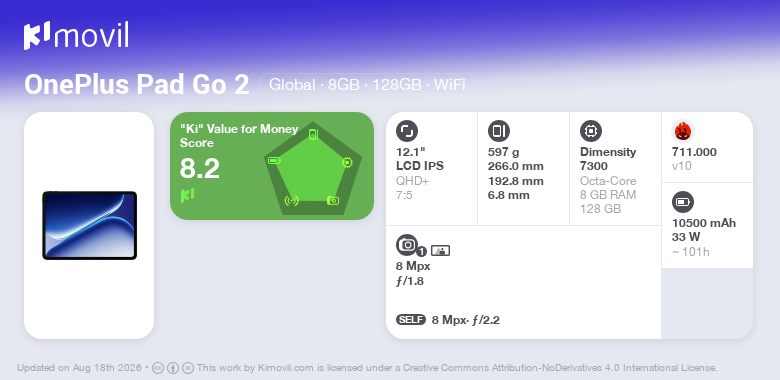
Task: Click the image mode icon beside camera
Action: point(440,251)
